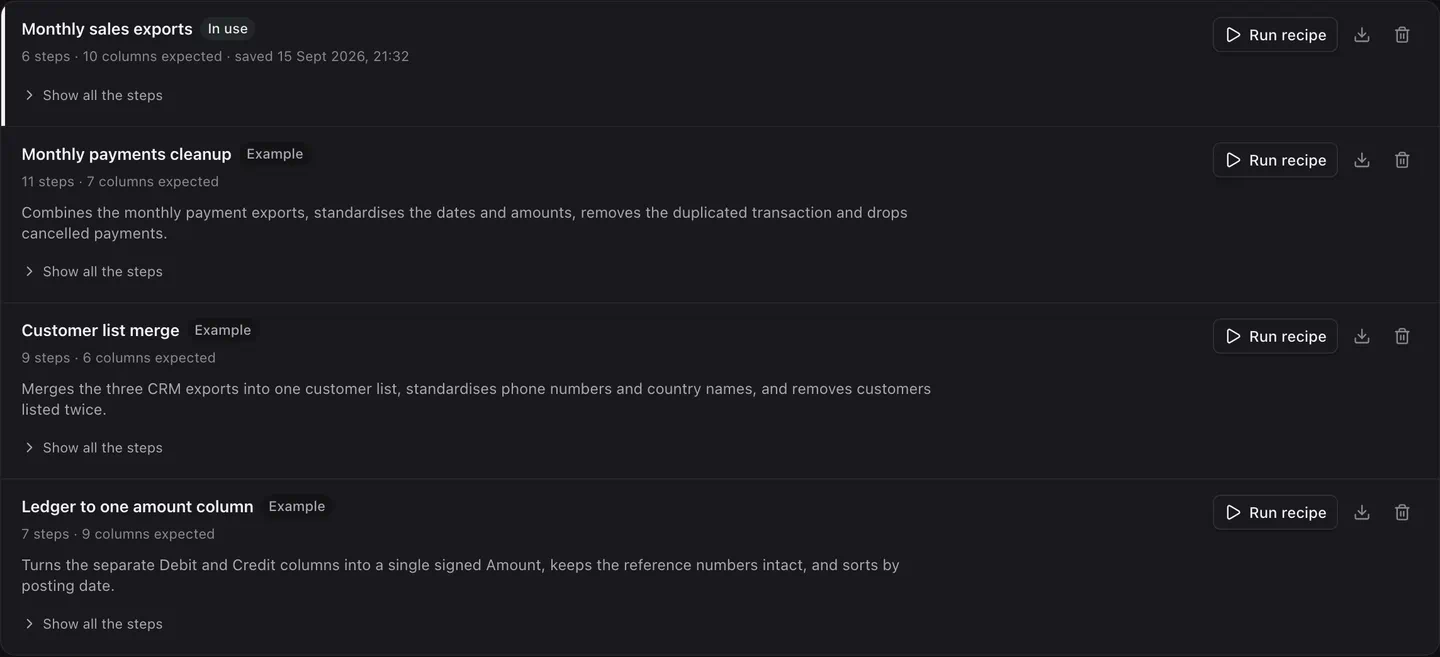Download the Monthly sales exports recipe

tap(1361, 35)
